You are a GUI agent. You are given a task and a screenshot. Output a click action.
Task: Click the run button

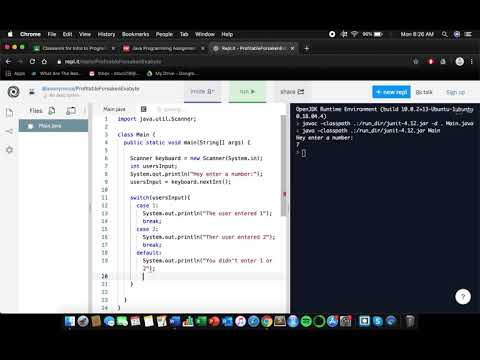point(247,92)
